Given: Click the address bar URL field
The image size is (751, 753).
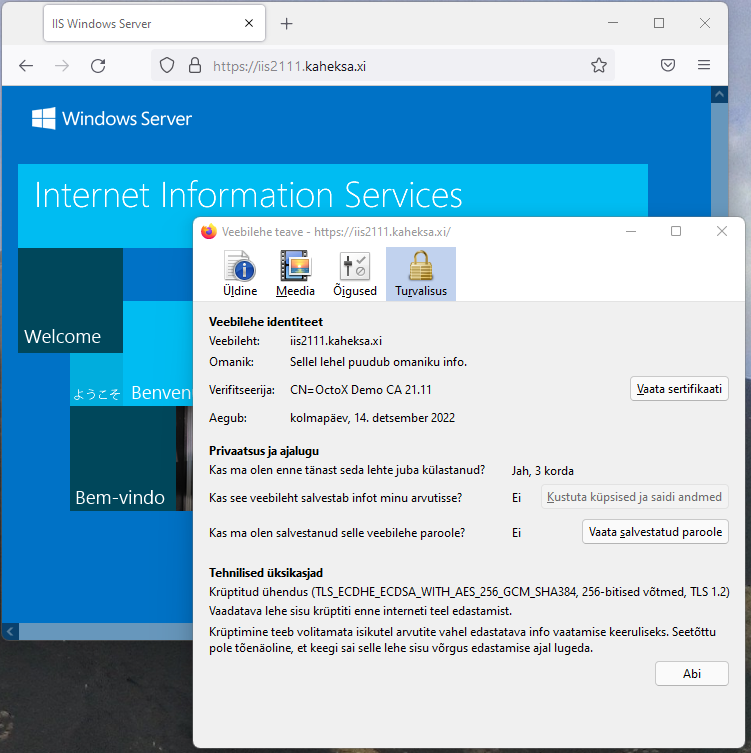Looking at the screenshot, I should point(383,66).
